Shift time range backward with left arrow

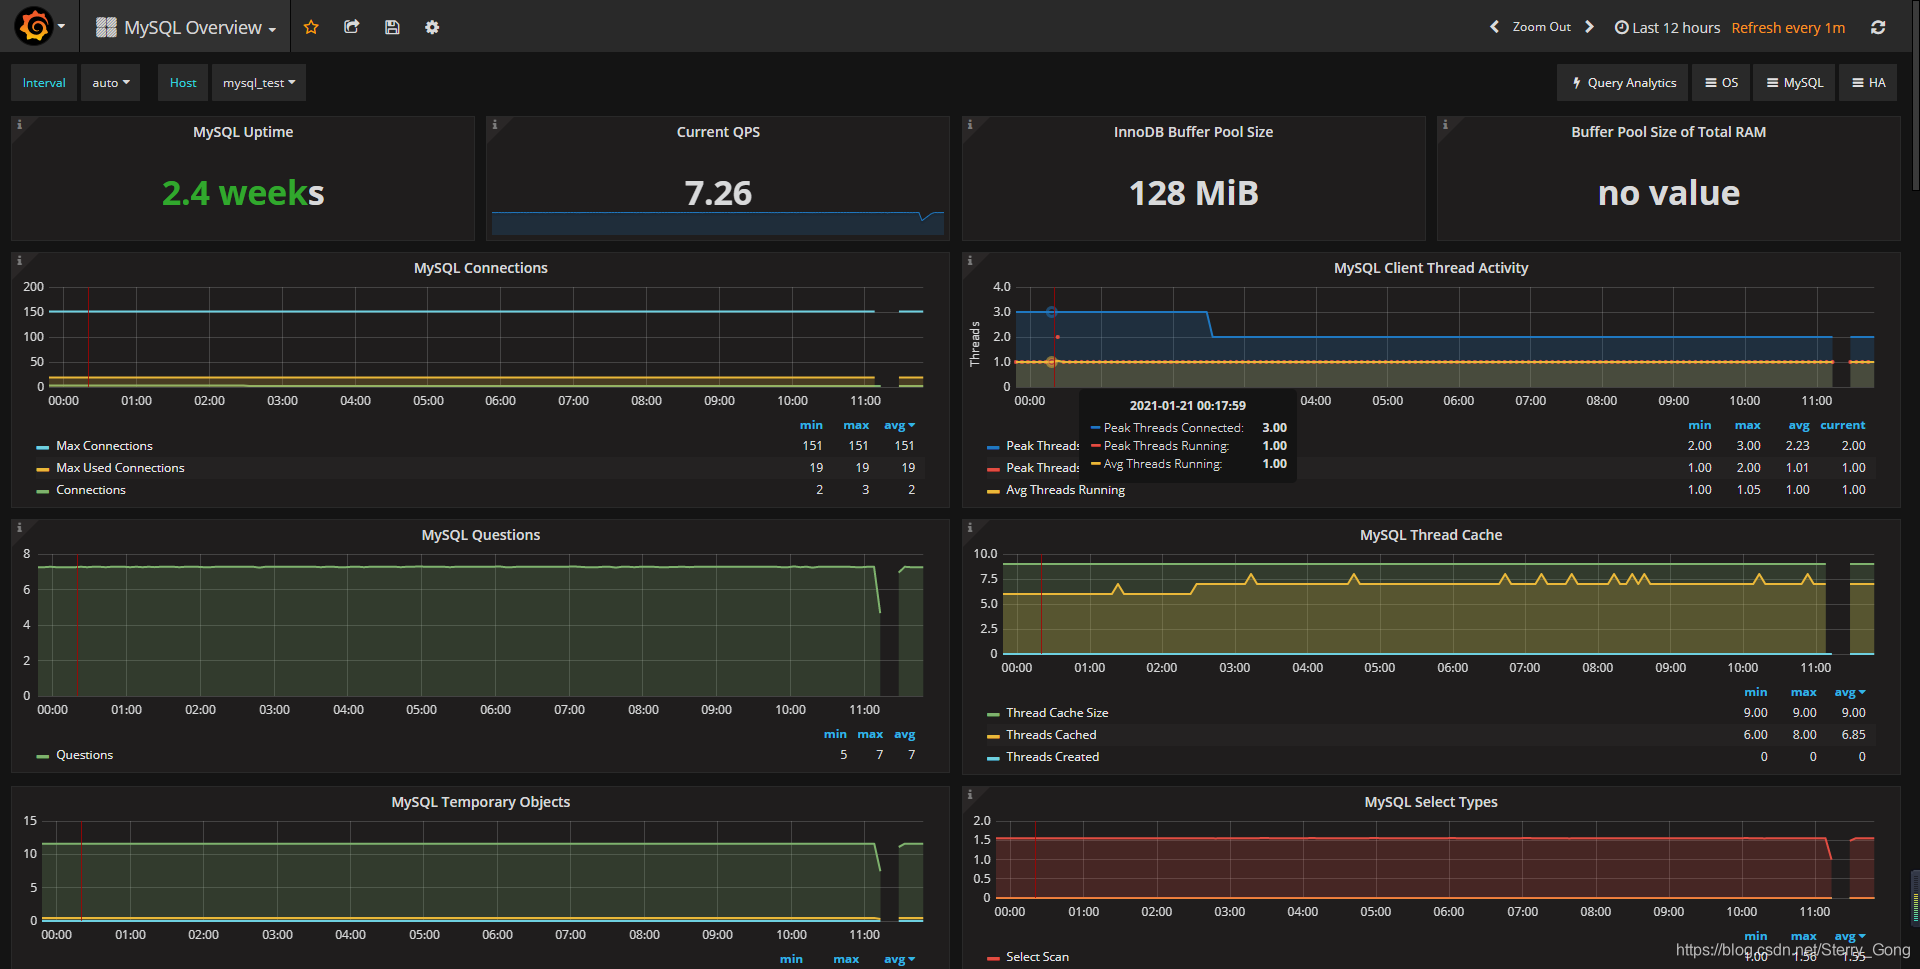coord(1494,27)
